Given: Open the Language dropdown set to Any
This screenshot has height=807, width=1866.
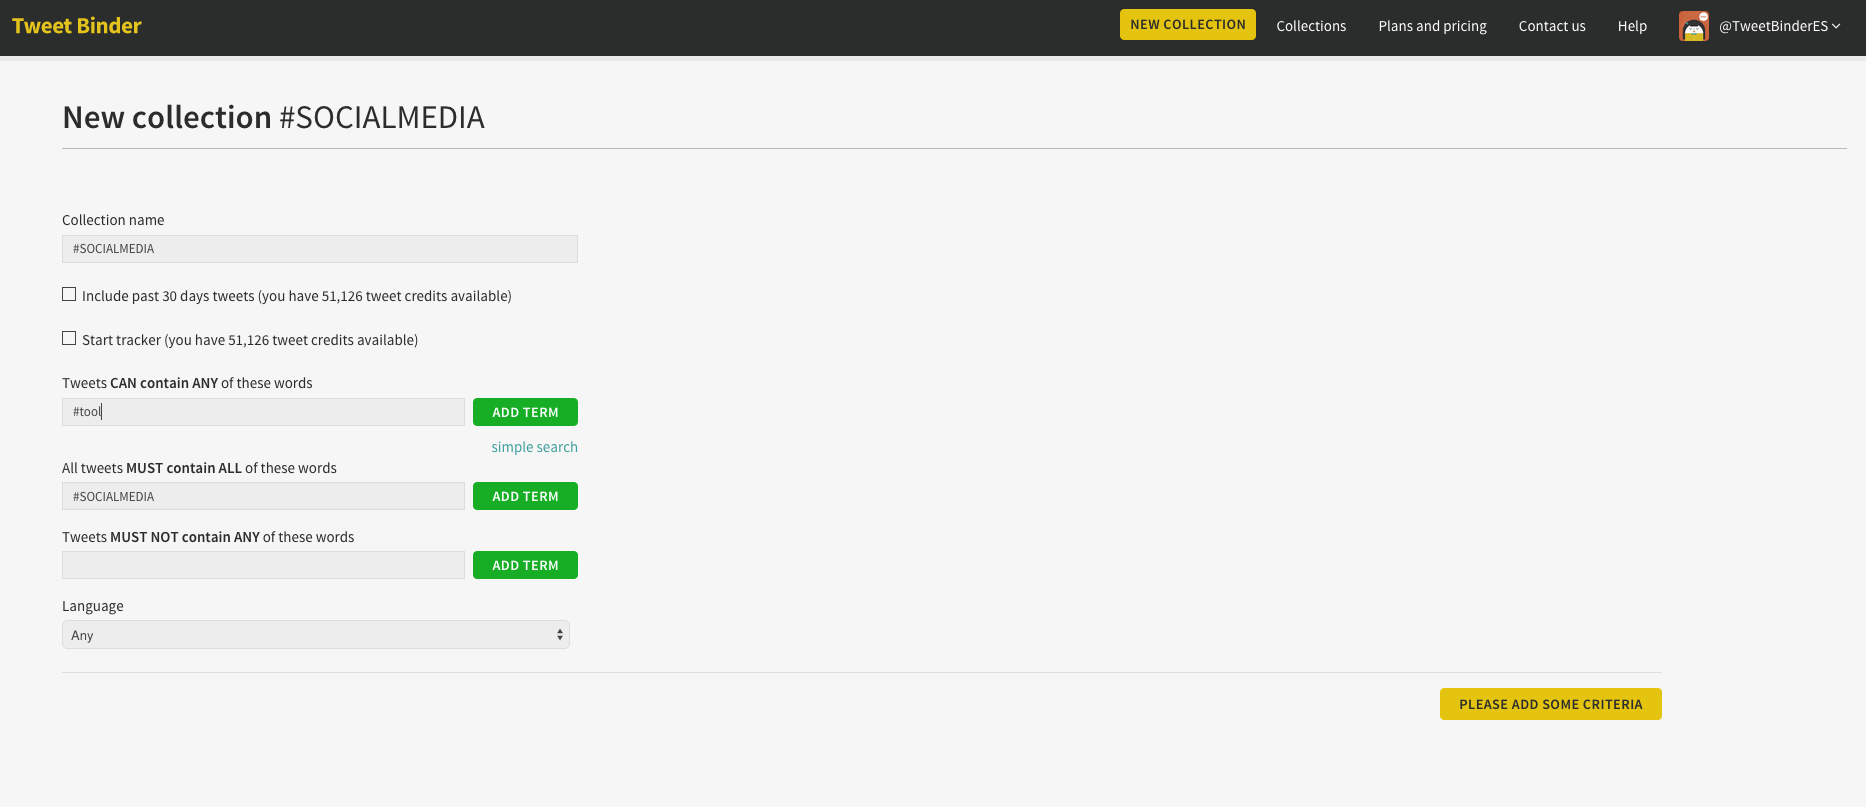Looking at the screenshot, I should 316,635.
